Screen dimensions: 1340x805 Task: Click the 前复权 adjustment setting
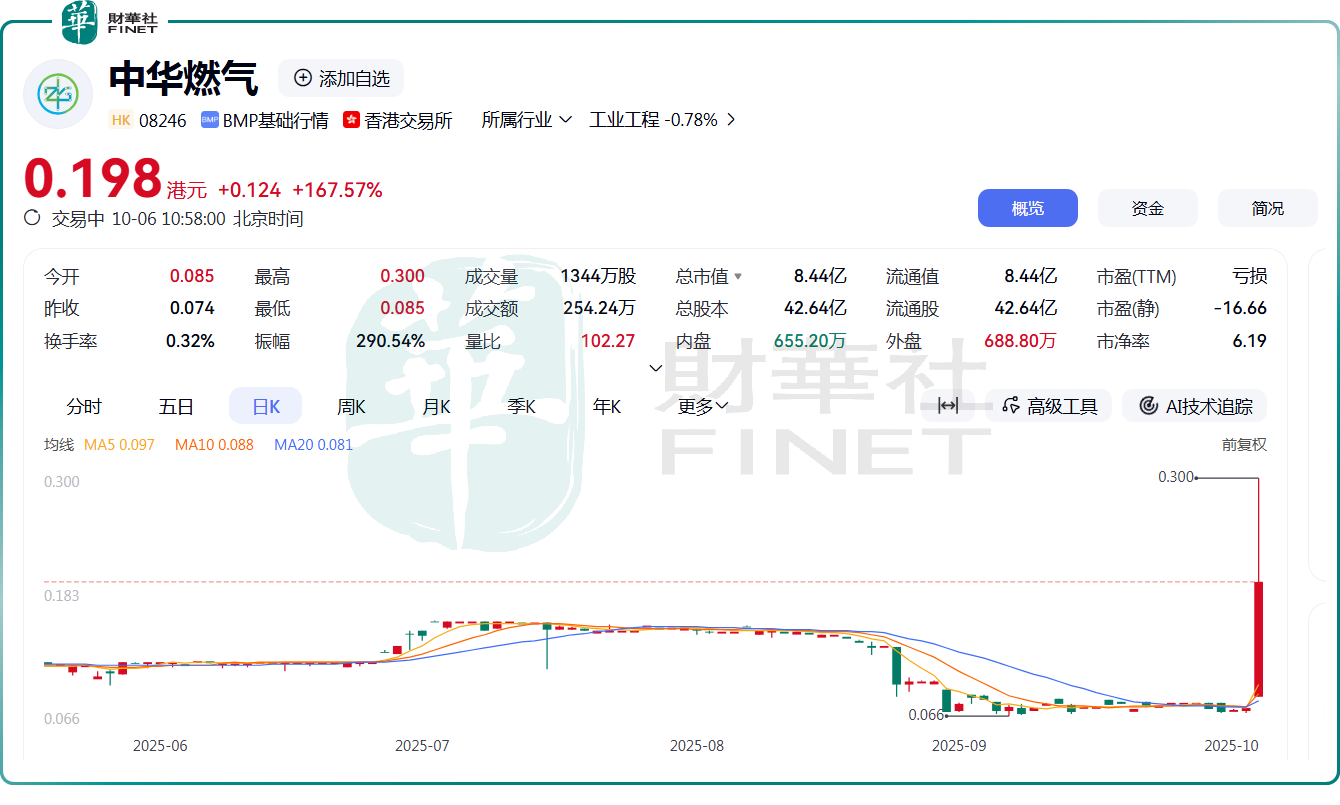[x=1244, y=445]
